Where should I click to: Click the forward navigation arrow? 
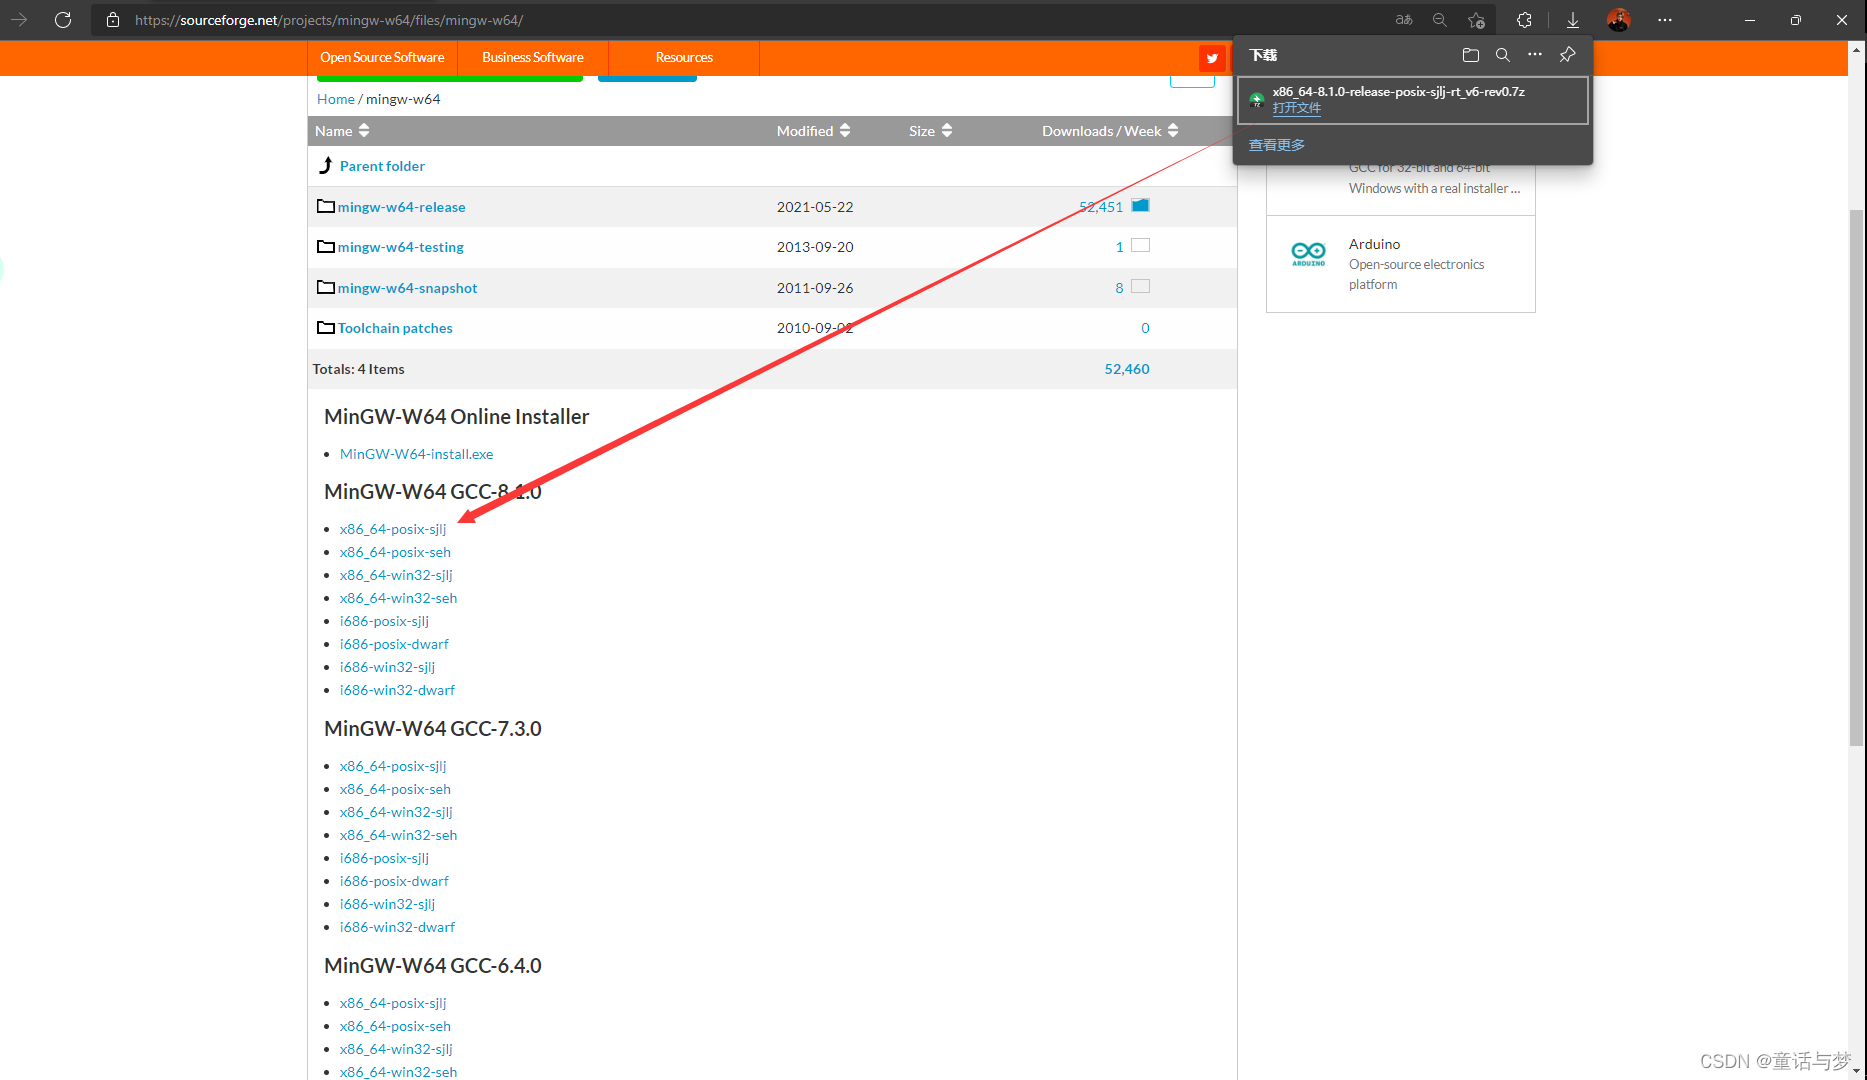click(x=19, y=20)
